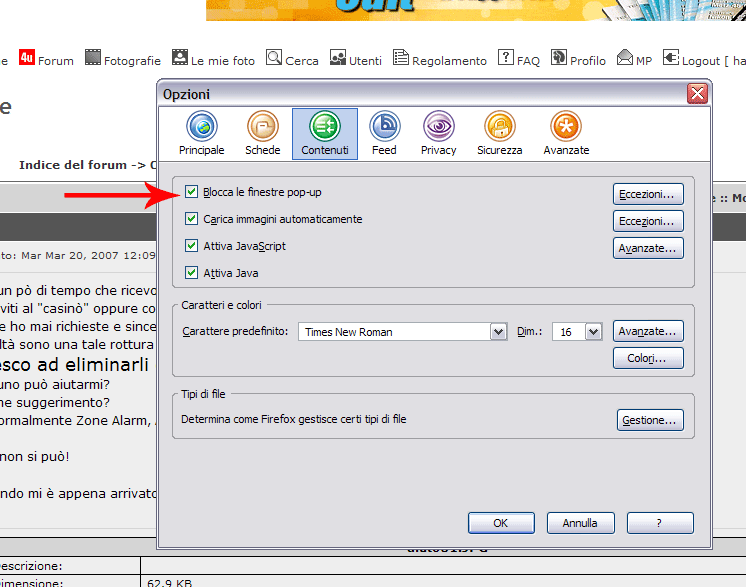Uncheck Blocca le finestre pop-up
The image size is (746, 587).
pyautogui.click(x=191, y=192)
